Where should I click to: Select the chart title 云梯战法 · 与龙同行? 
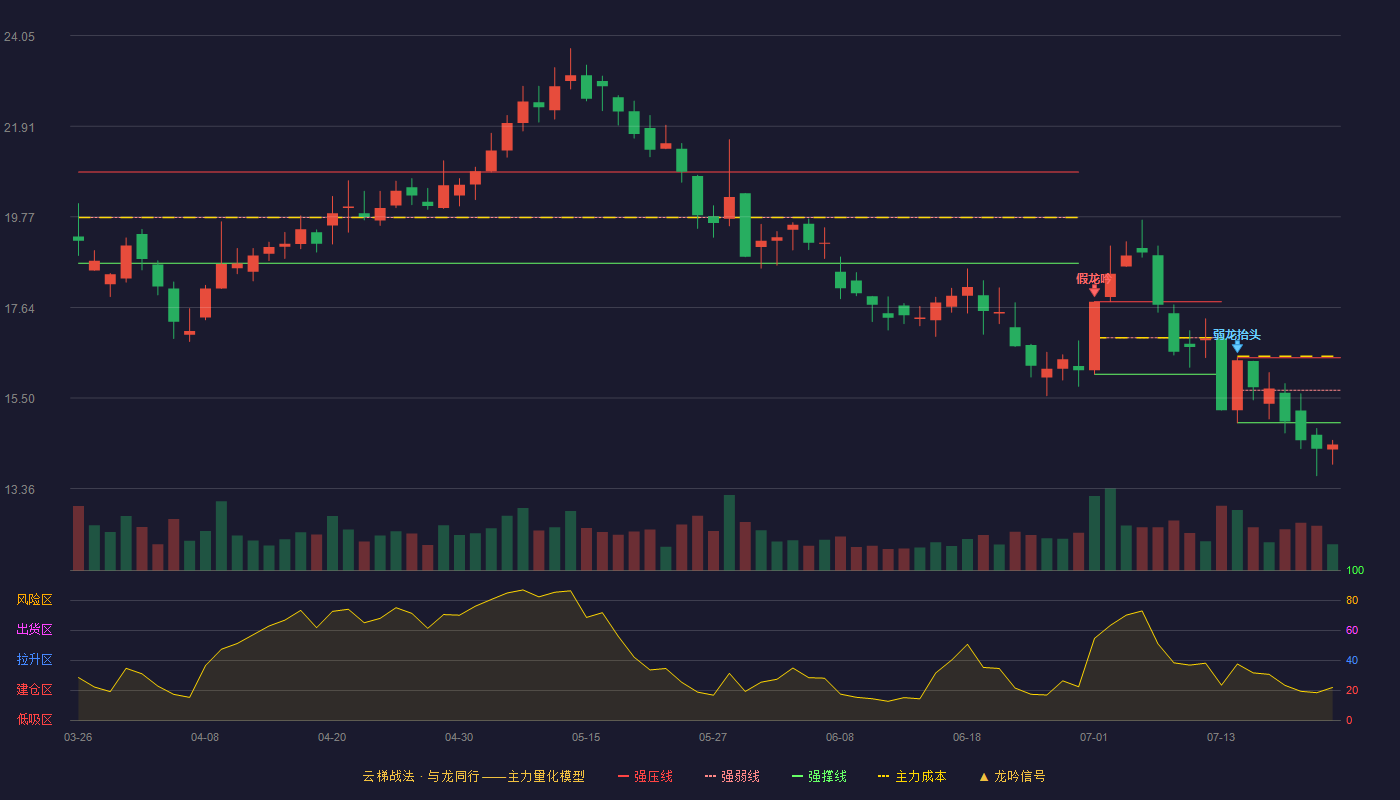421,776
